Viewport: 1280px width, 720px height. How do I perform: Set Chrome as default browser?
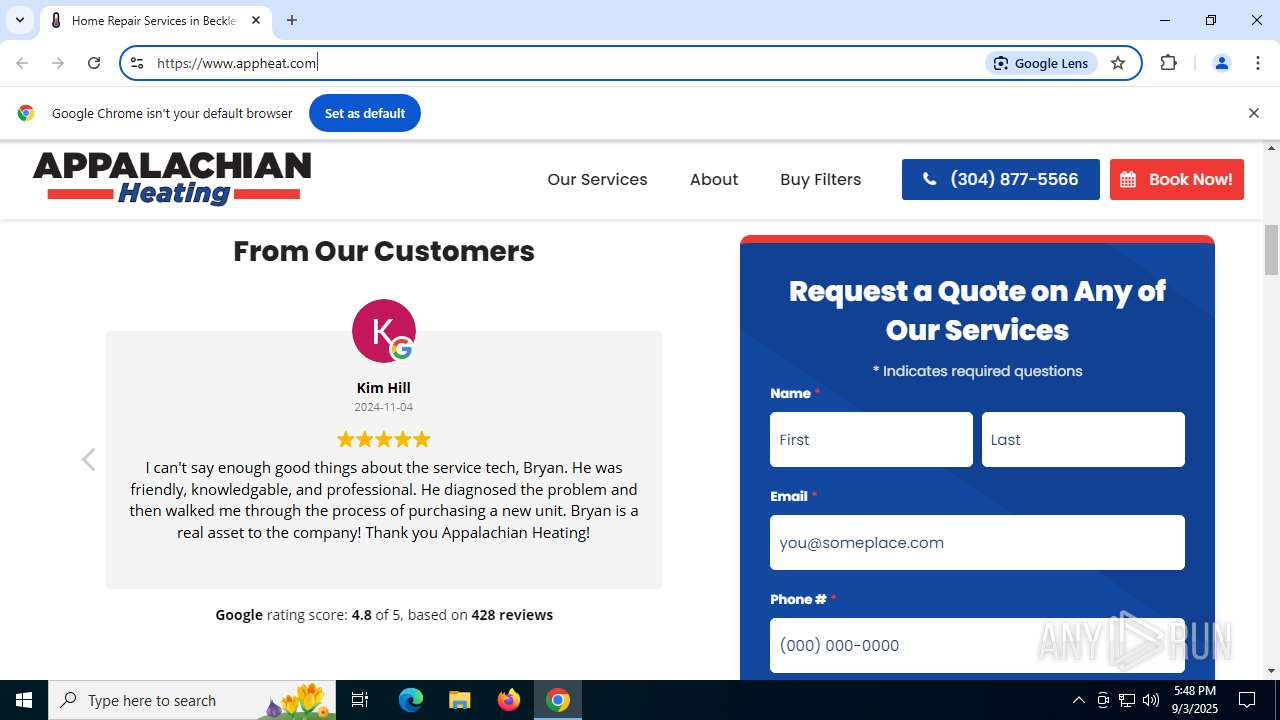tap(365, 113)
